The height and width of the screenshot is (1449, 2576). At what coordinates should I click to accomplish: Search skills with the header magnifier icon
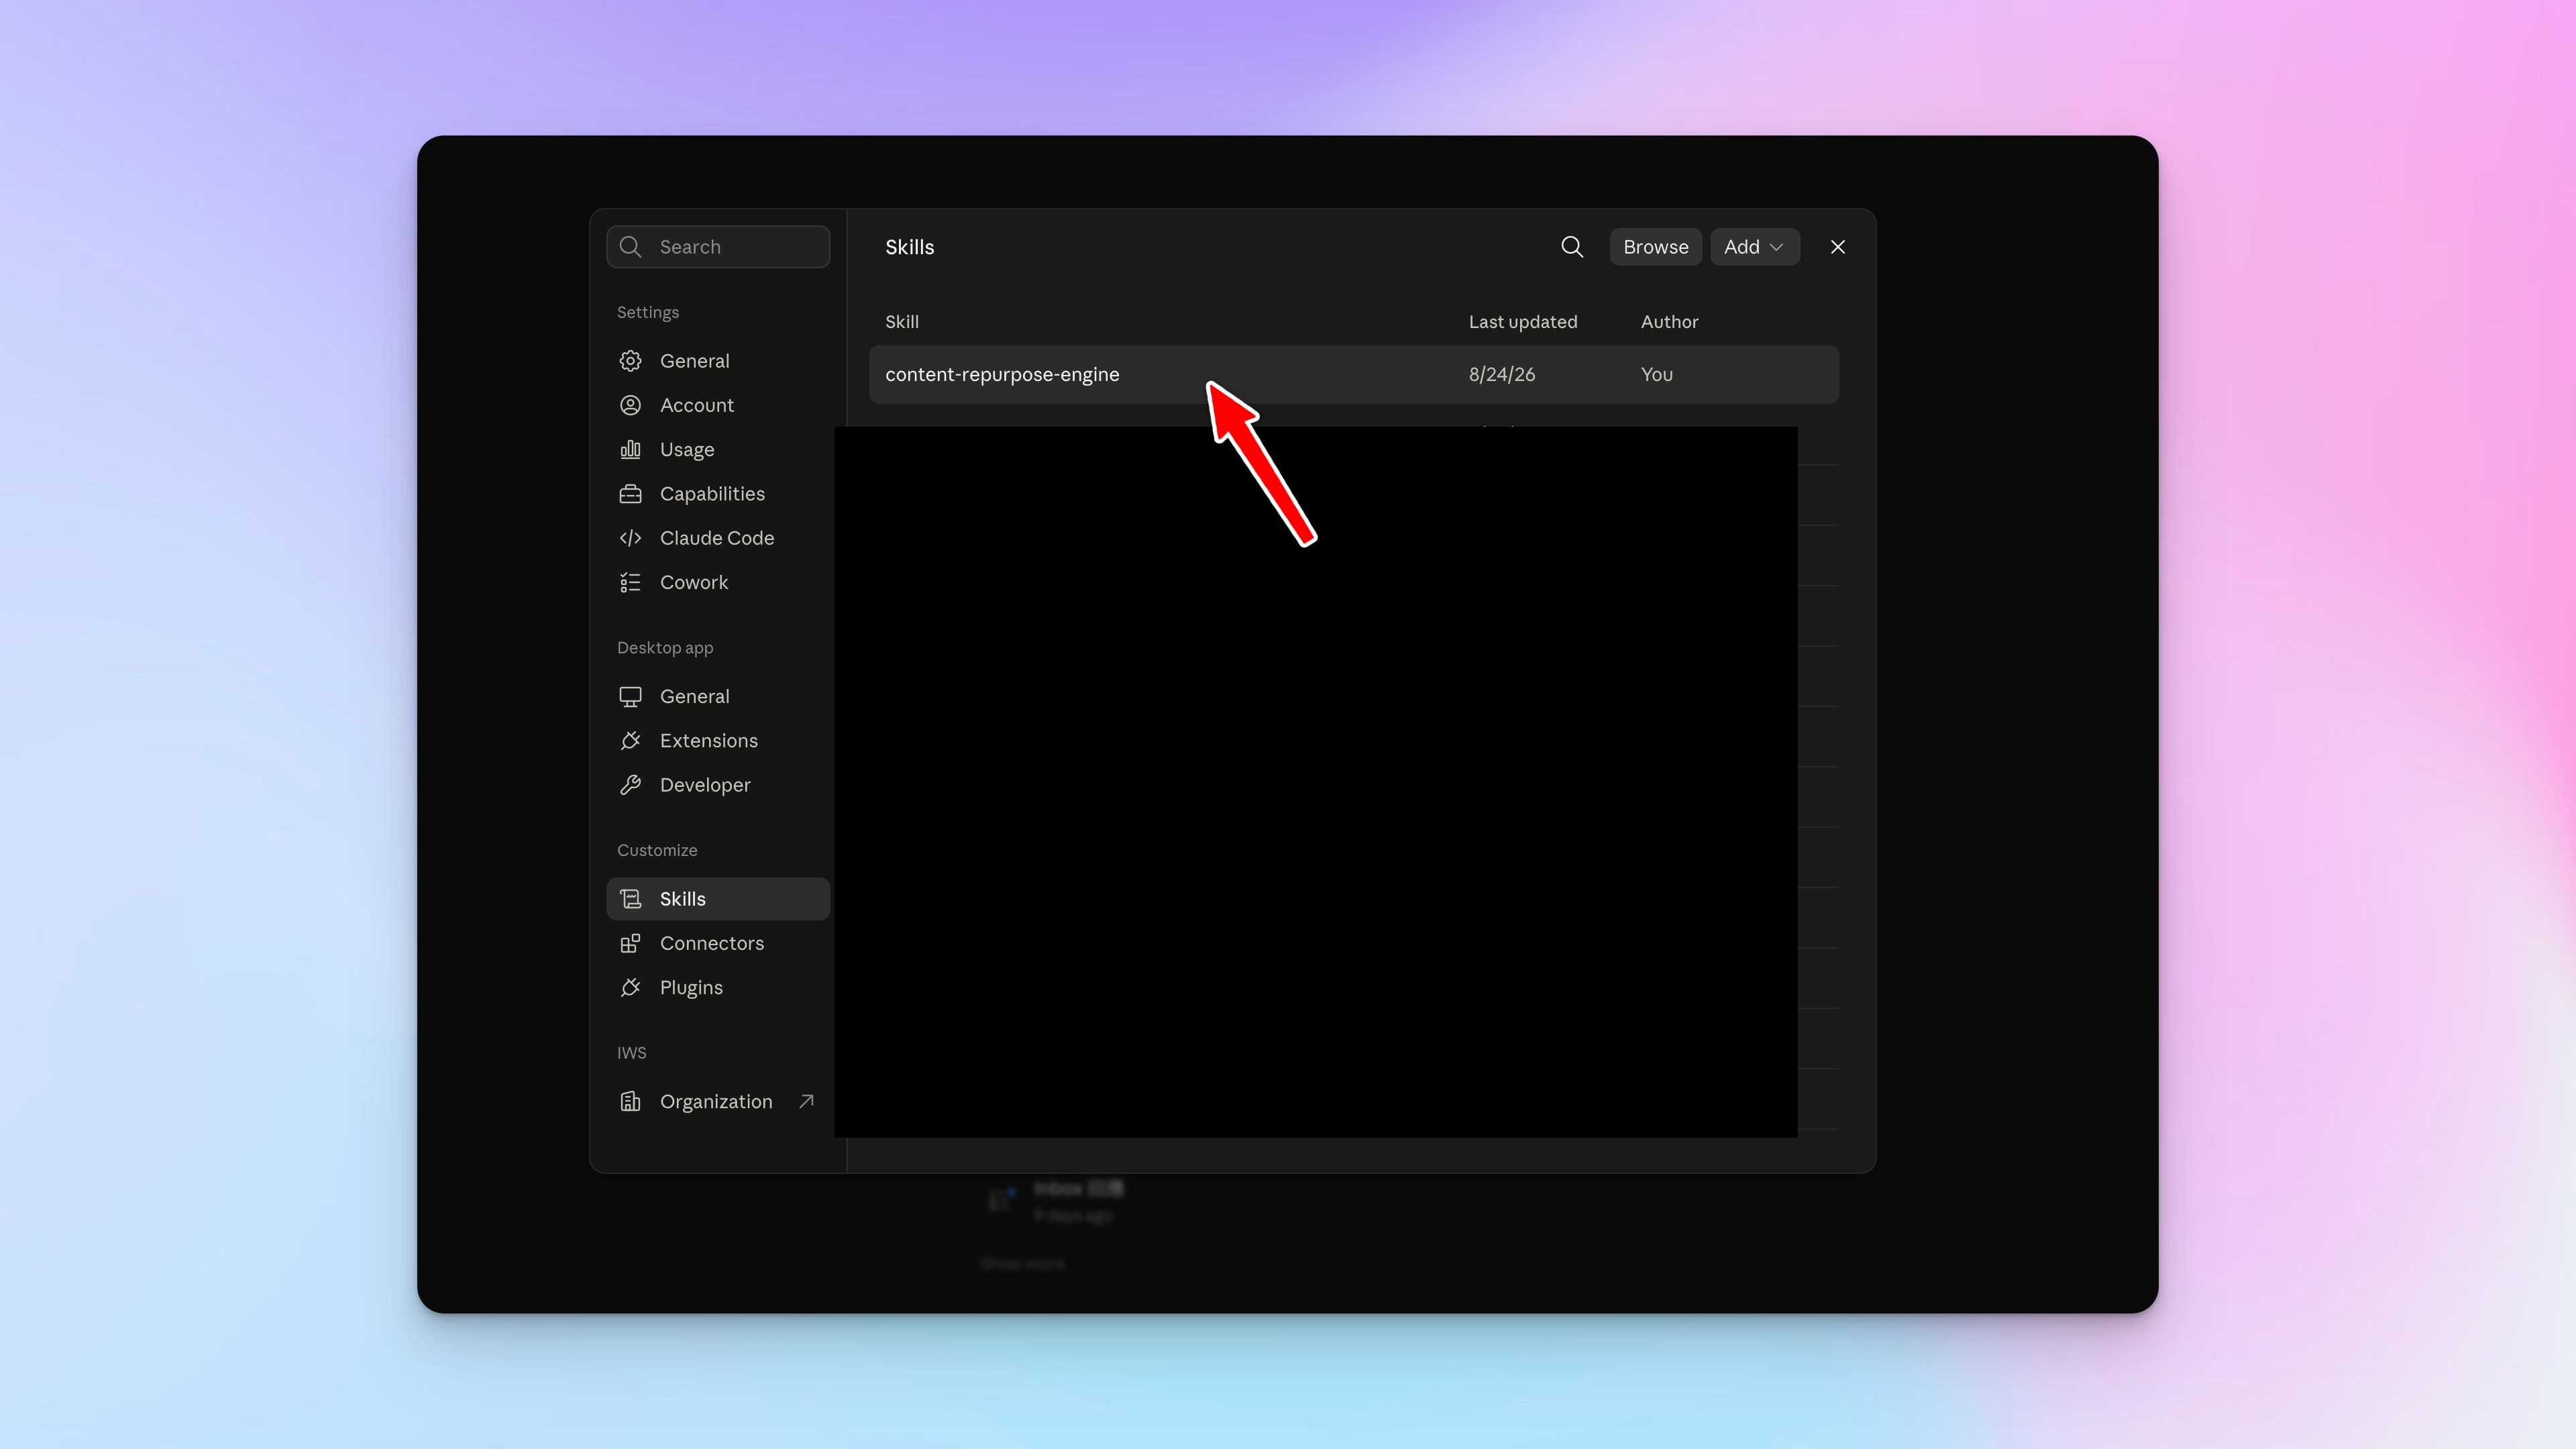click(x=1572, y=247)
